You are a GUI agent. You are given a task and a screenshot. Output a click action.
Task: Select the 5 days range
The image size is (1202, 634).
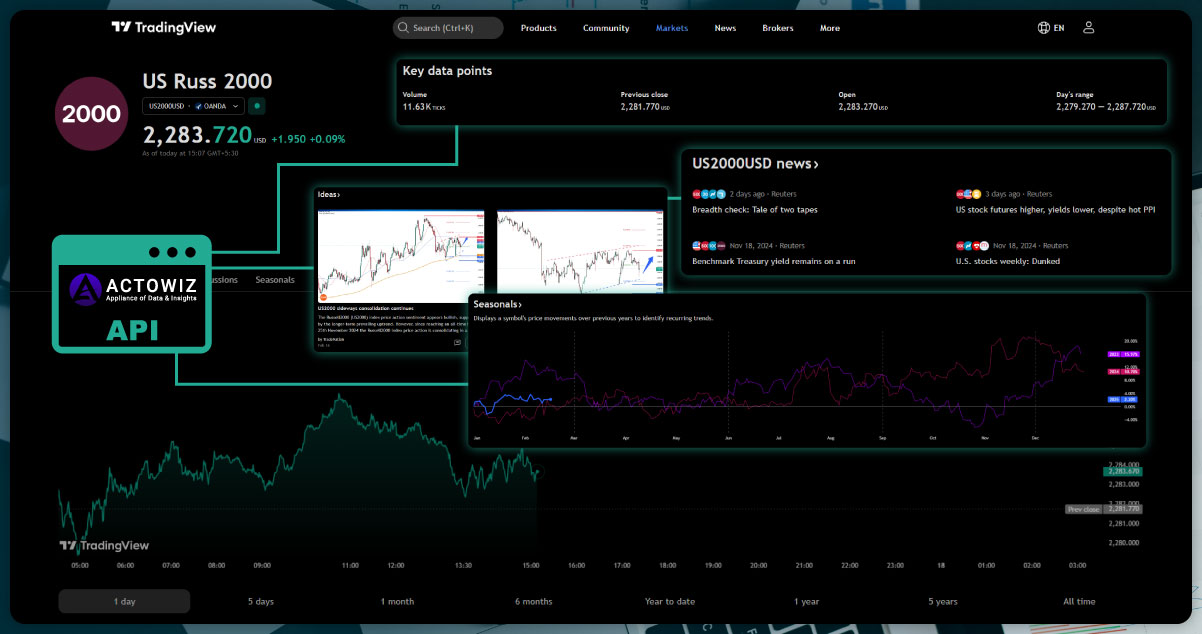[x=261, y=601]
